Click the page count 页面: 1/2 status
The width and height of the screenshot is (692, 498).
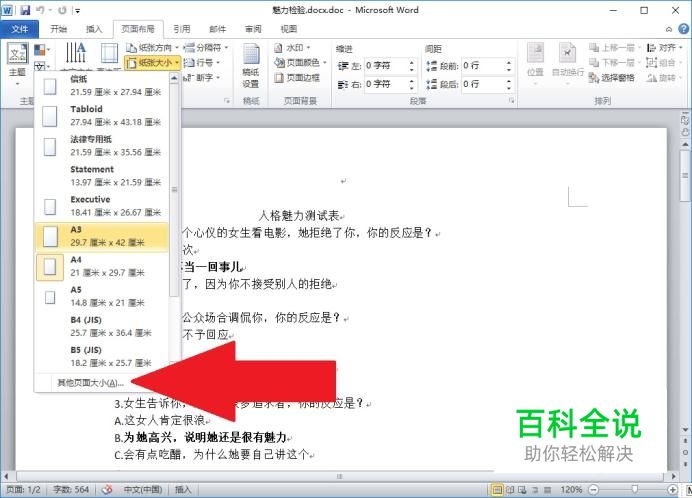coord(23,490)
